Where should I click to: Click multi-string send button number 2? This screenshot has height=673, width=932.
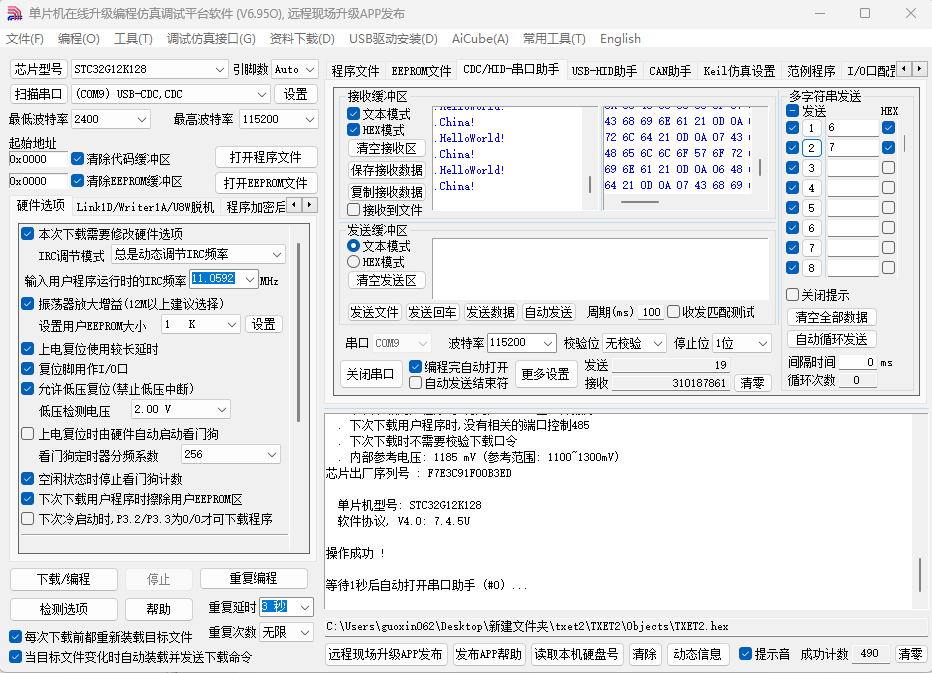(x=811, y=147)
